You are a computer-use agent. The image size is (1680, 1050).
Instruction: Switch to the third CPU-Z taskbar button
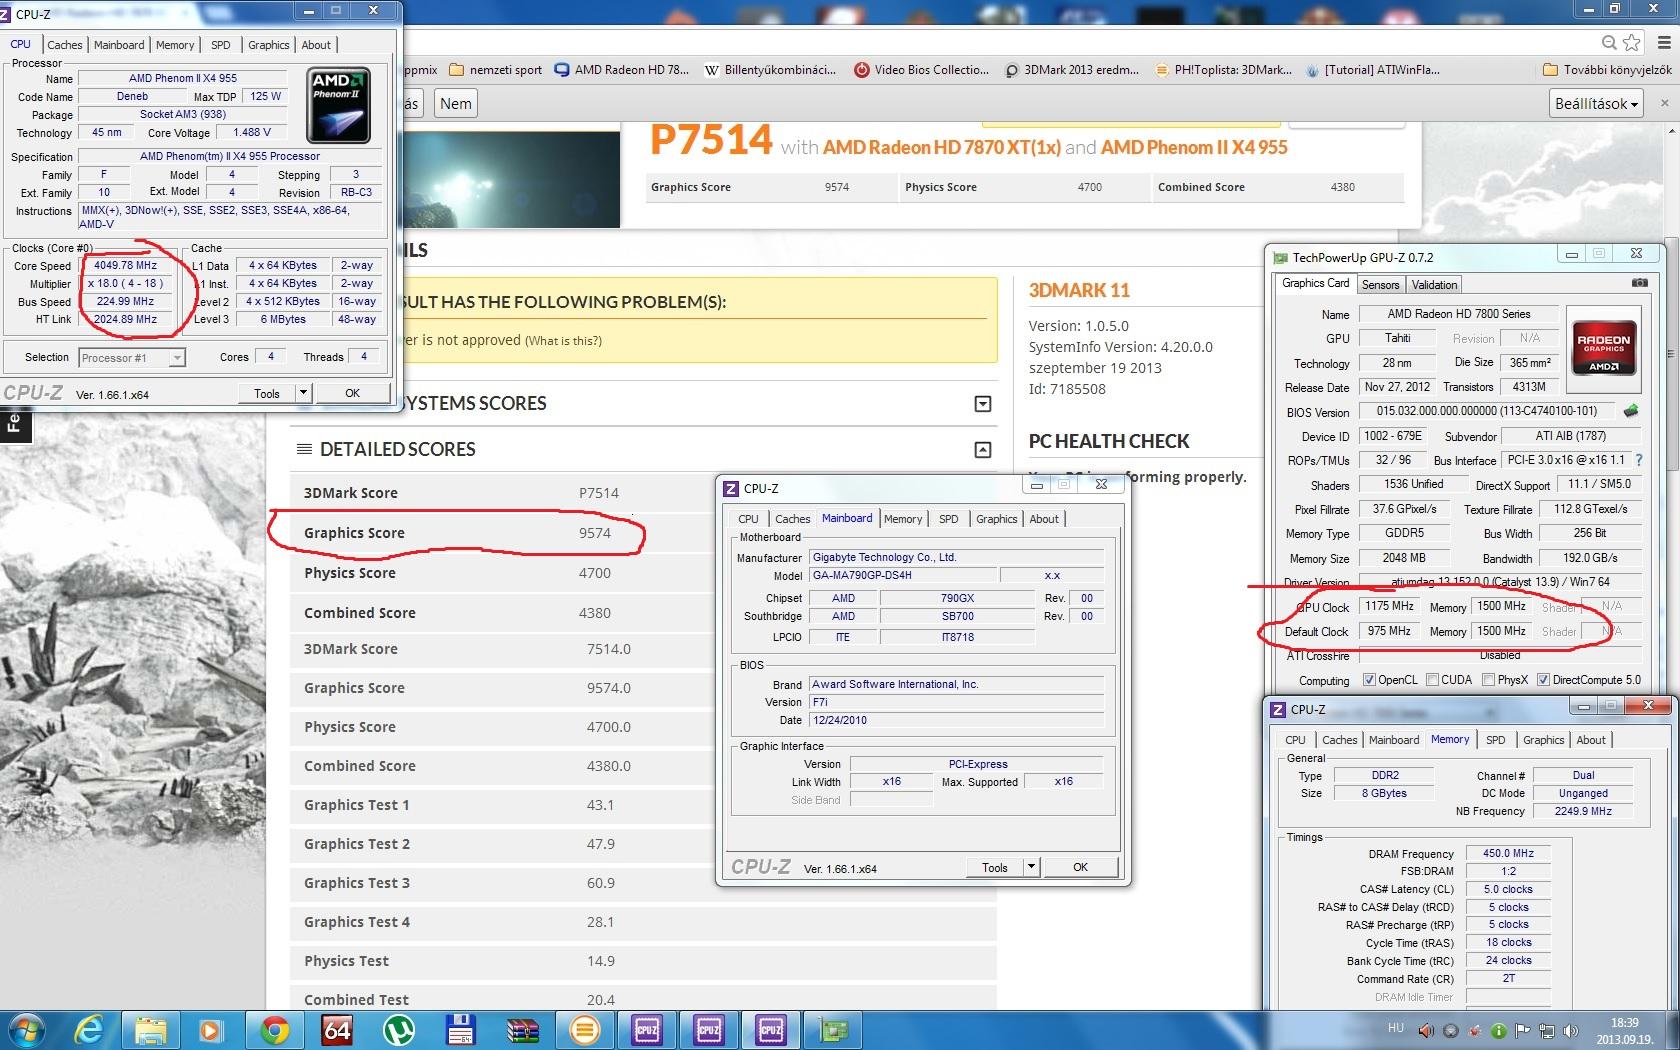[x=771, y=1030]
